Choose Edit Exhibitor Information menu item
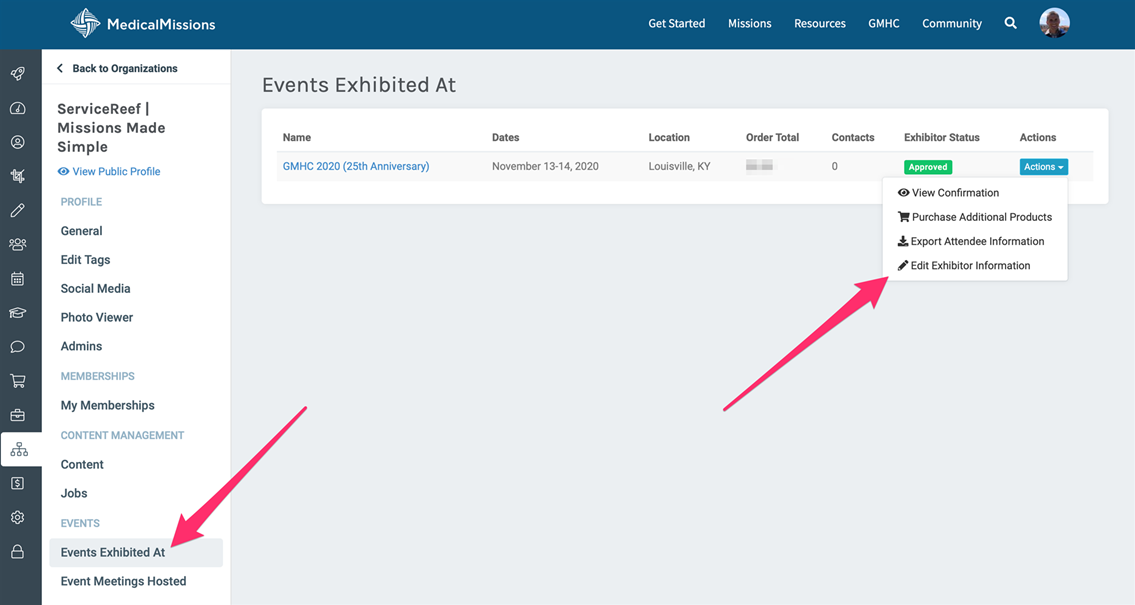 [x=969, y=266]
